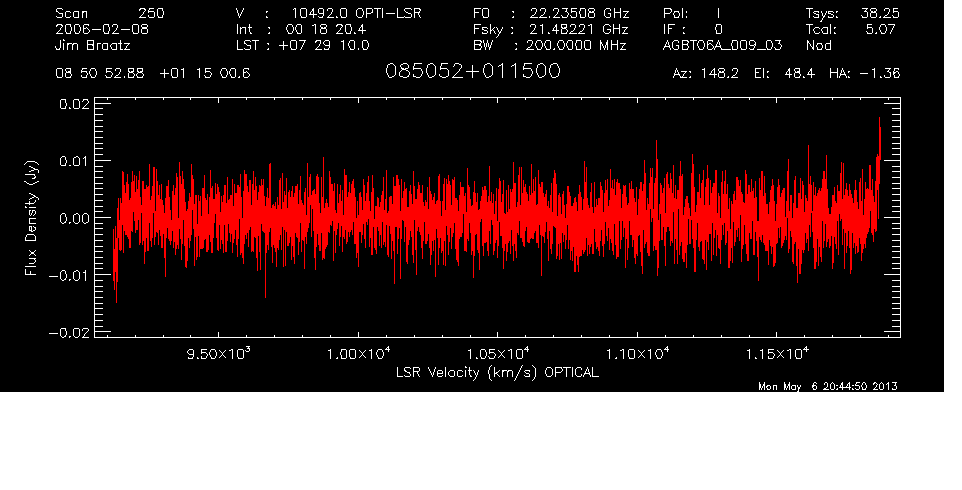Viewport: 962px width, 490px height.
Task: Click the scan number 250
Action: point(151,13)
